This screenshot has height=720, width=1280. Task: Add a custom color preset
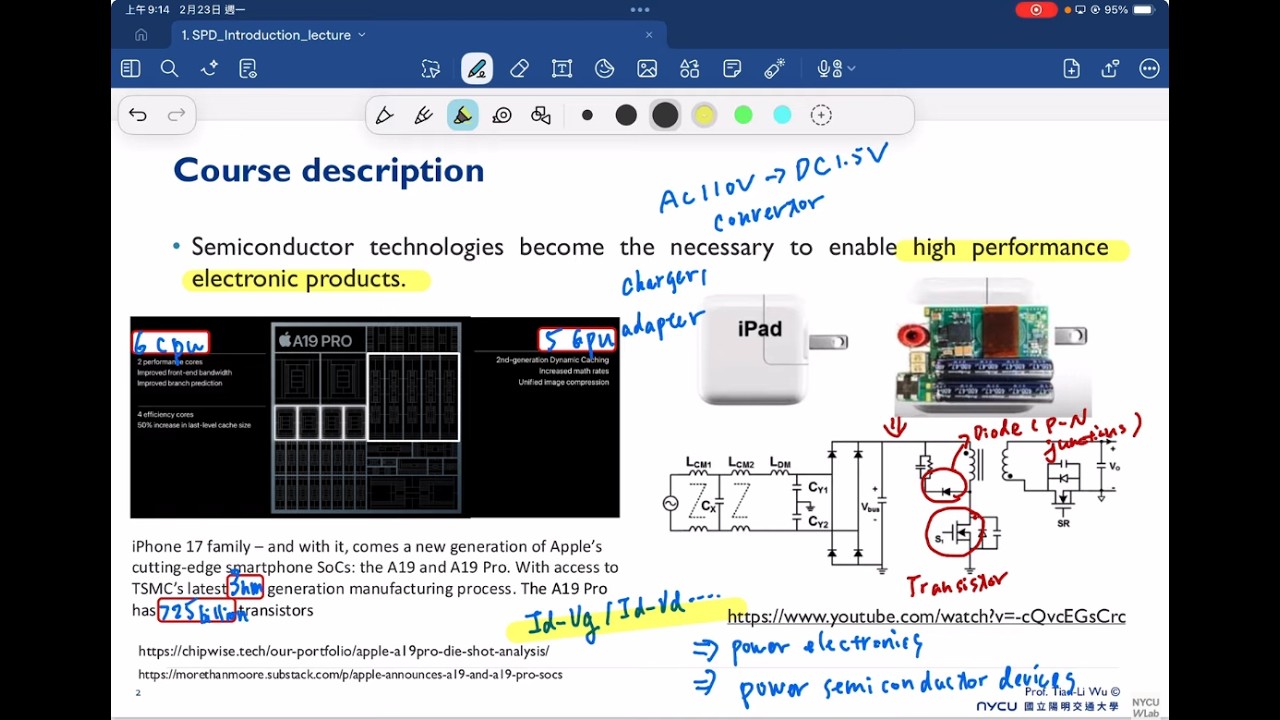tap(821, 115)
